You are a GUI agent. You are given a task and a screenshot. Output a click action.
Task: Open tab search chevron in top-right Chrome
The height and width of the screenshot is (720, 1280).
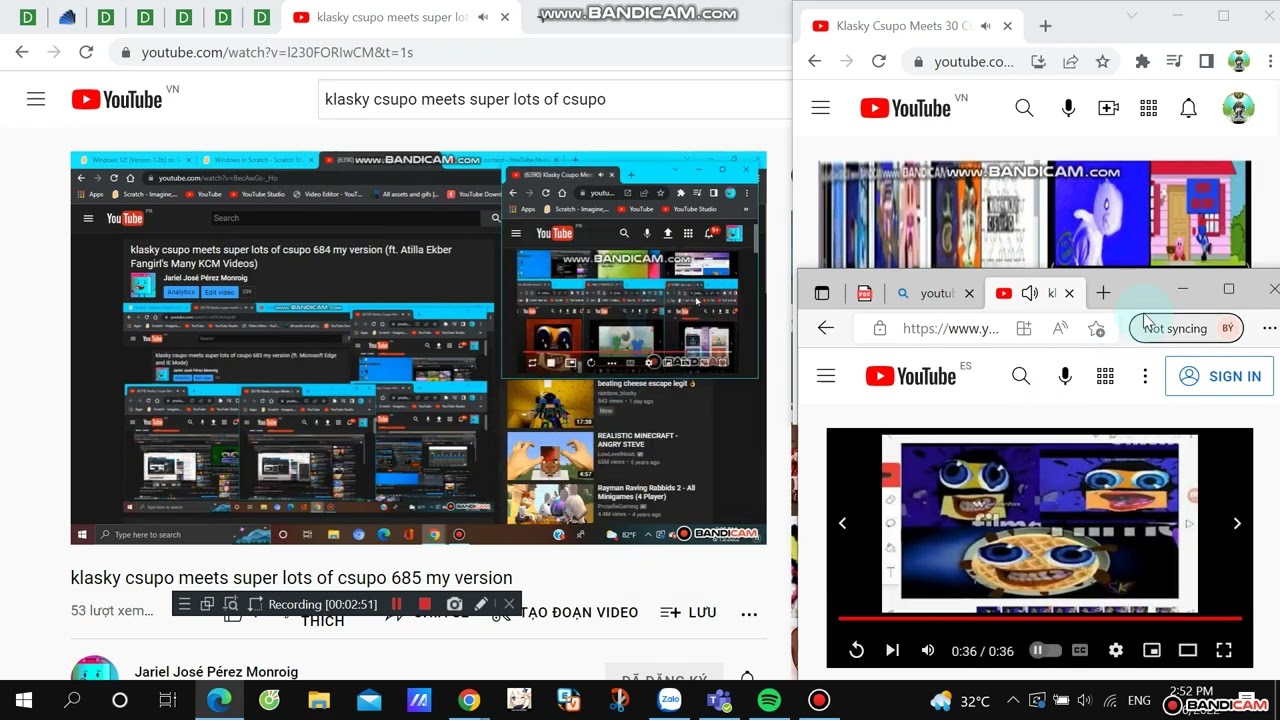(x=1132, y=16)
